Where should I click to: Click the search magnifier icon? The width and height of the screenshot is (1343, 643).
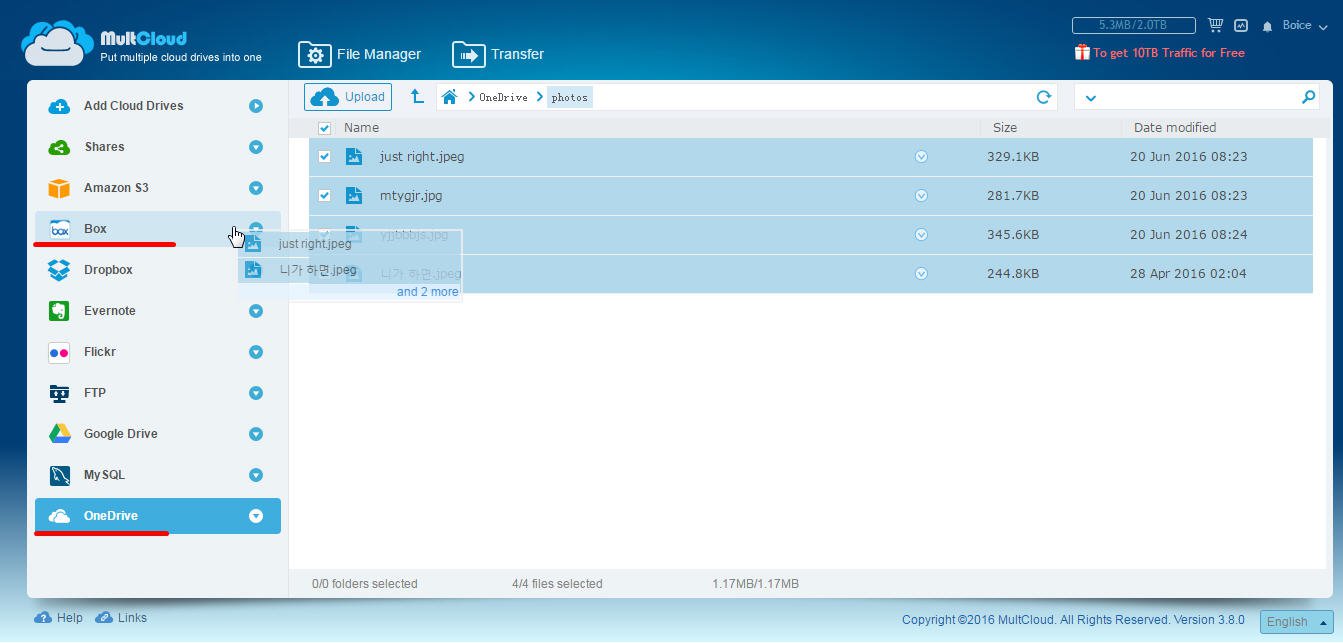click(1308, 97)
